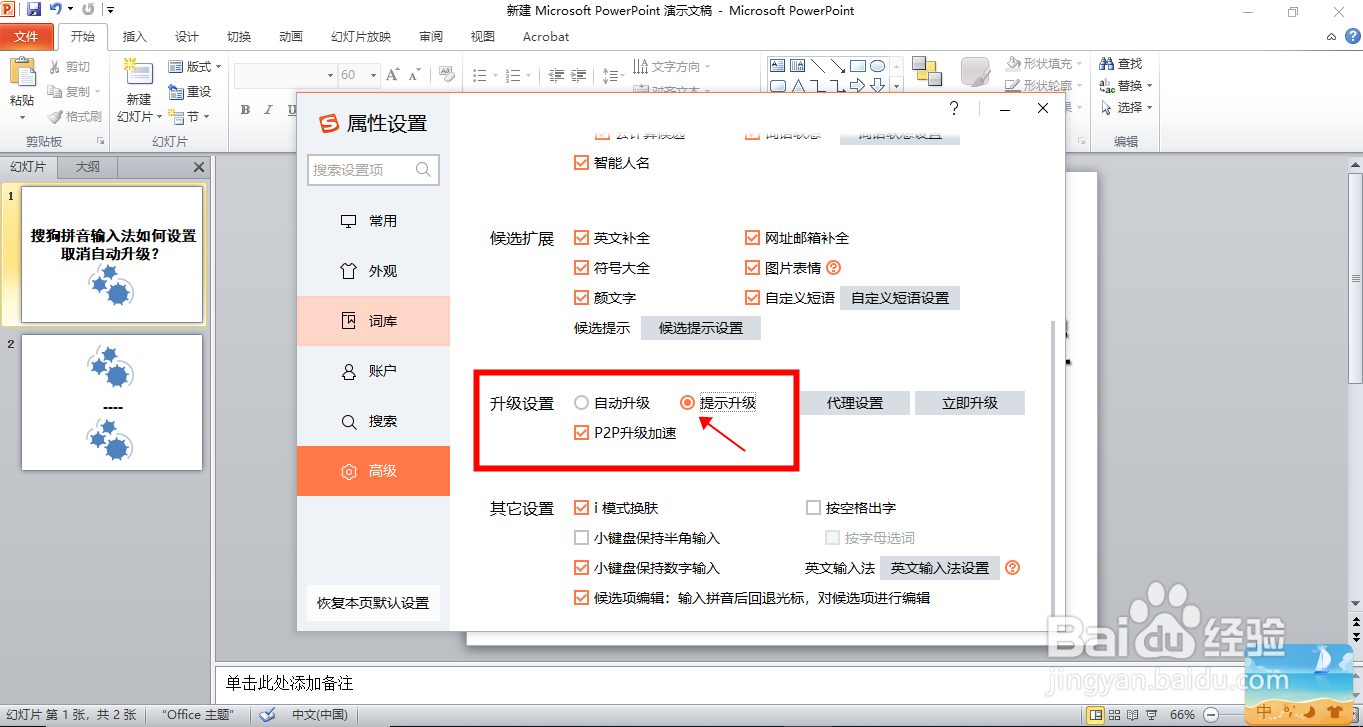Pick the oval shape in the shapes gallery
The width and height of the screenshot is (1363, 727).
point(877,66)
